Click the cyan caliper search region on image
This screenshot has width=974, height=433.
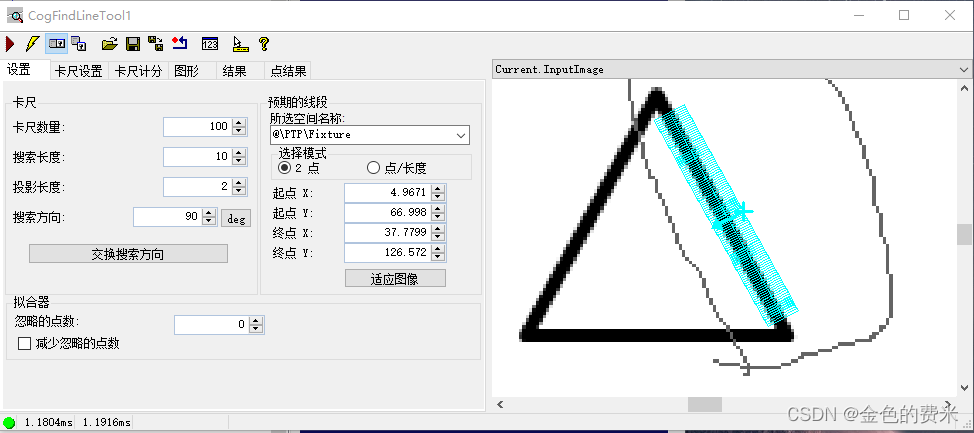point(726,214)
